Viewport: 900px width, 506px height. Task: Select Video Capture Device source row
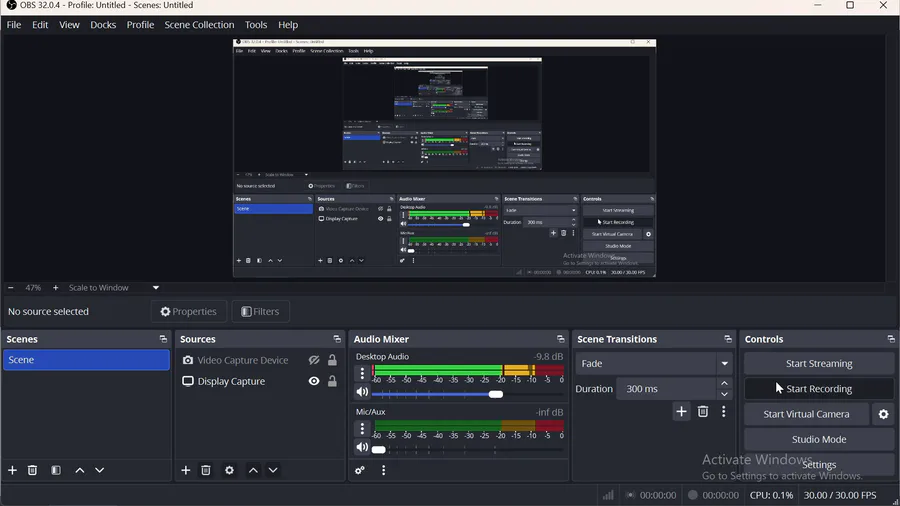(x=259, y=360)
